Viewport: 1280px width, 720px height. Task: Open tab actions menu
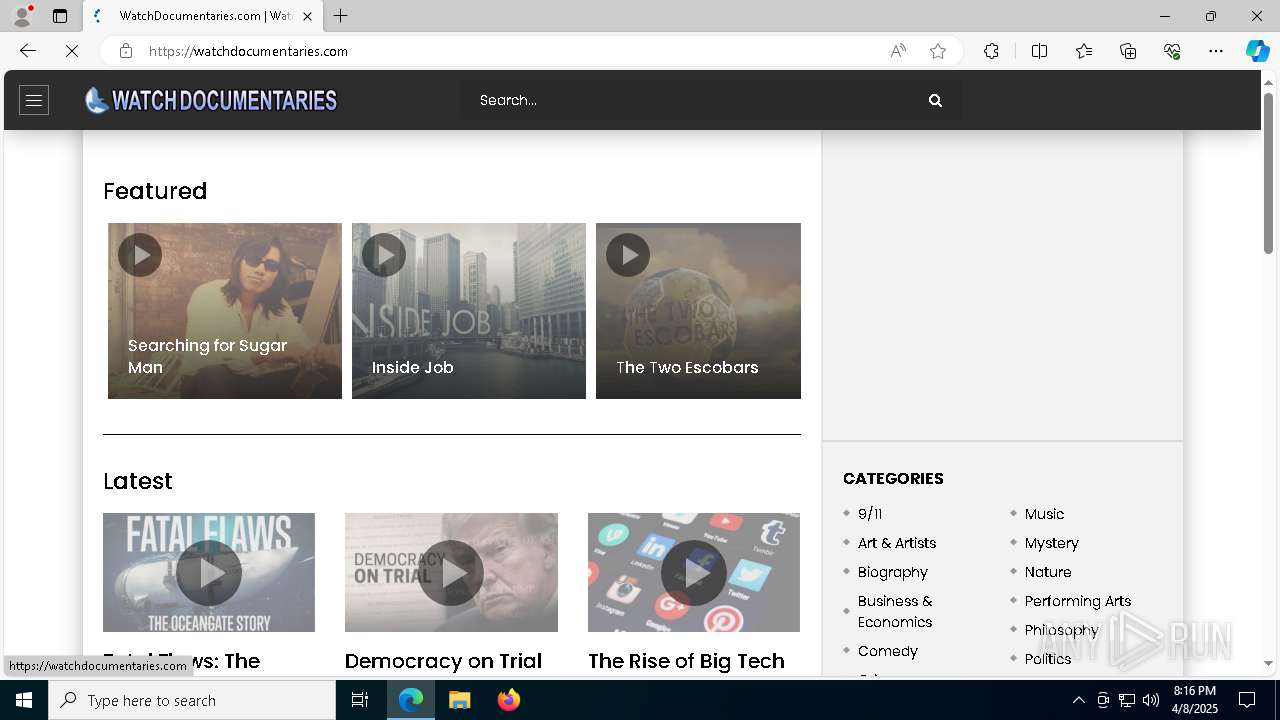[x=60, y=16]
